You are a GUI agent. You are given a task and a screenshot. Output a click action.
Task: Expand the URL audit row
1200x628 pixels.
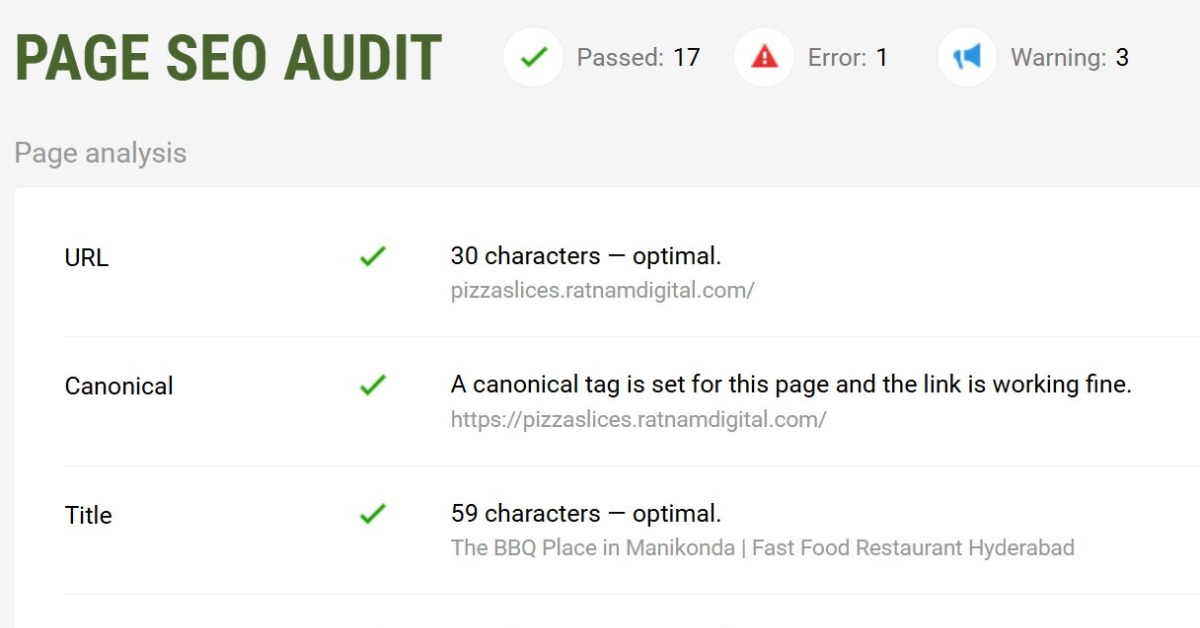pyautogui.click(x=87, y=257)
